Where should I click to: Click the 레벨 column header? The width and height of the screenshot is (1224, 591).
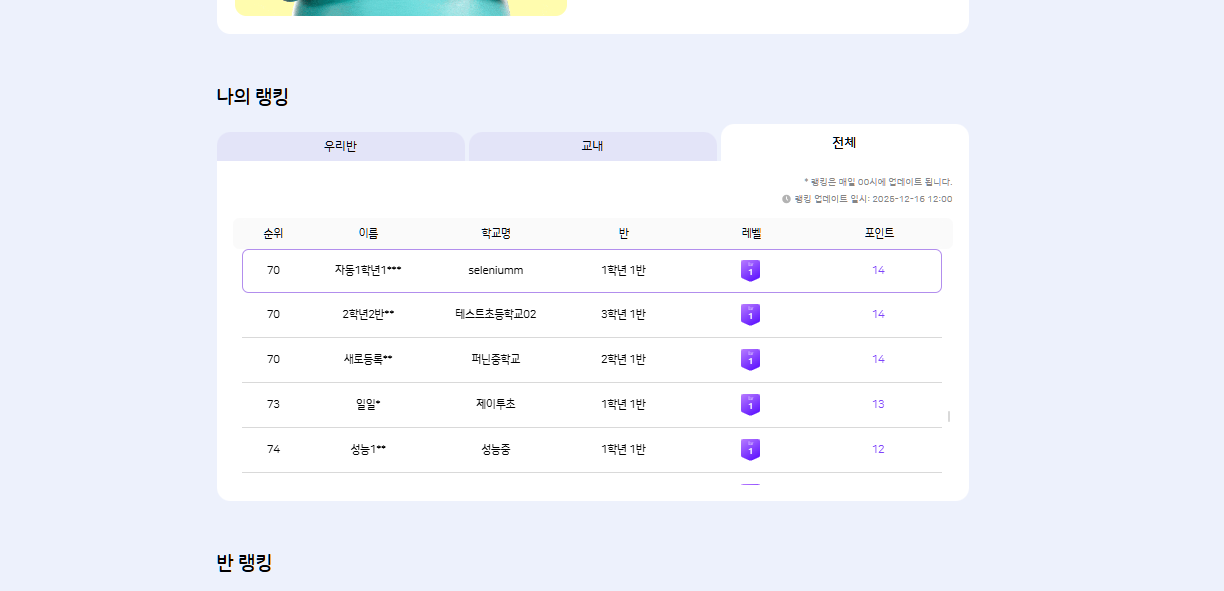tap(751, 233)
